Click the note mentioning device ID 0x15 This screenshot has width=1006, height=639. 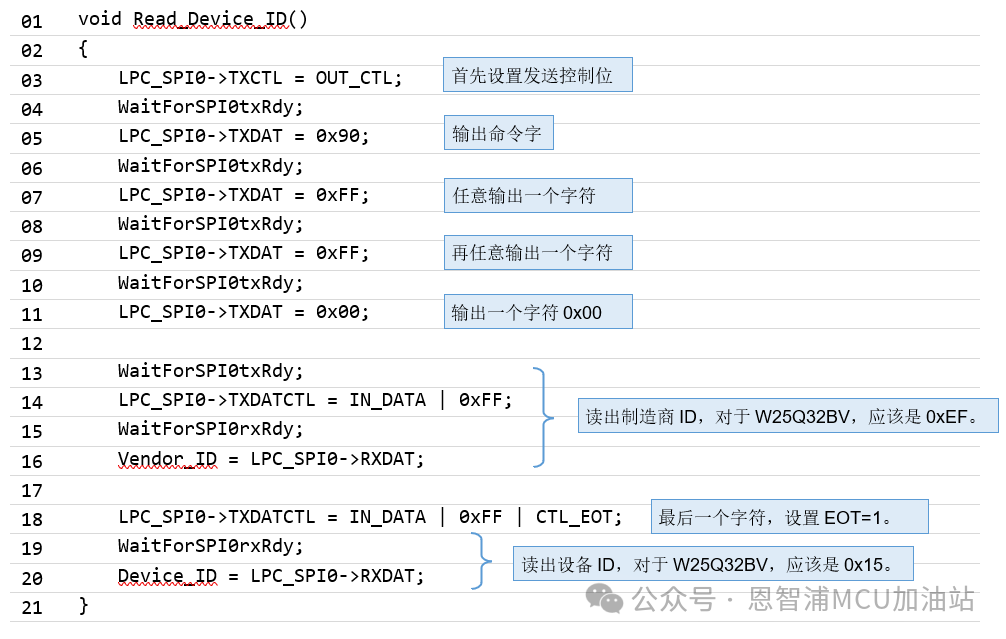coord(714,563)
